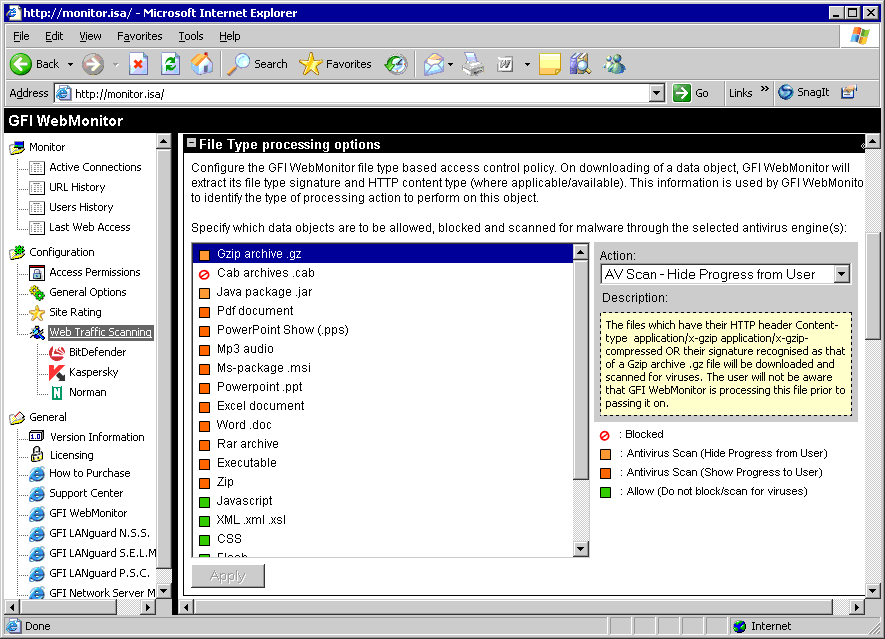Click the file type list scroll up arrow

pos(581,252)
